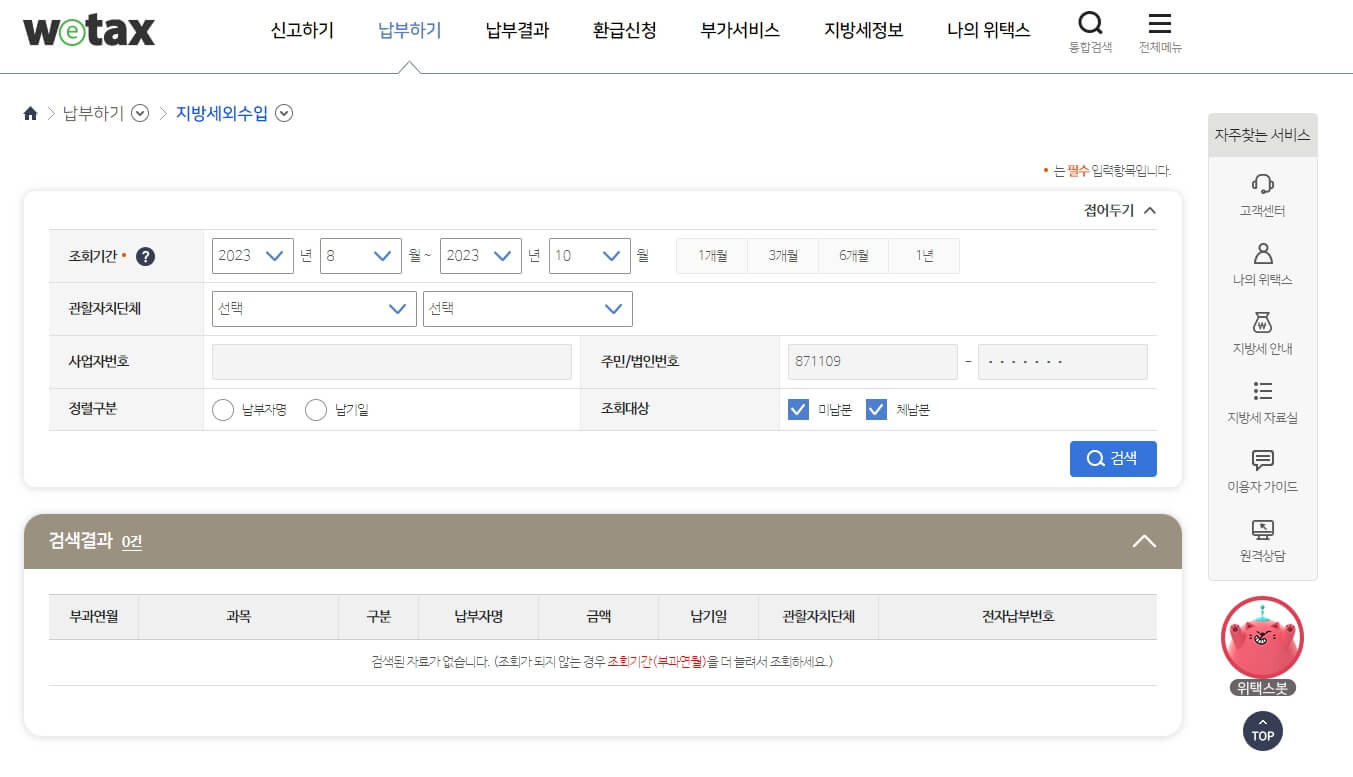Uncheck the 체납분 checkbox

[x=876, y=409]
